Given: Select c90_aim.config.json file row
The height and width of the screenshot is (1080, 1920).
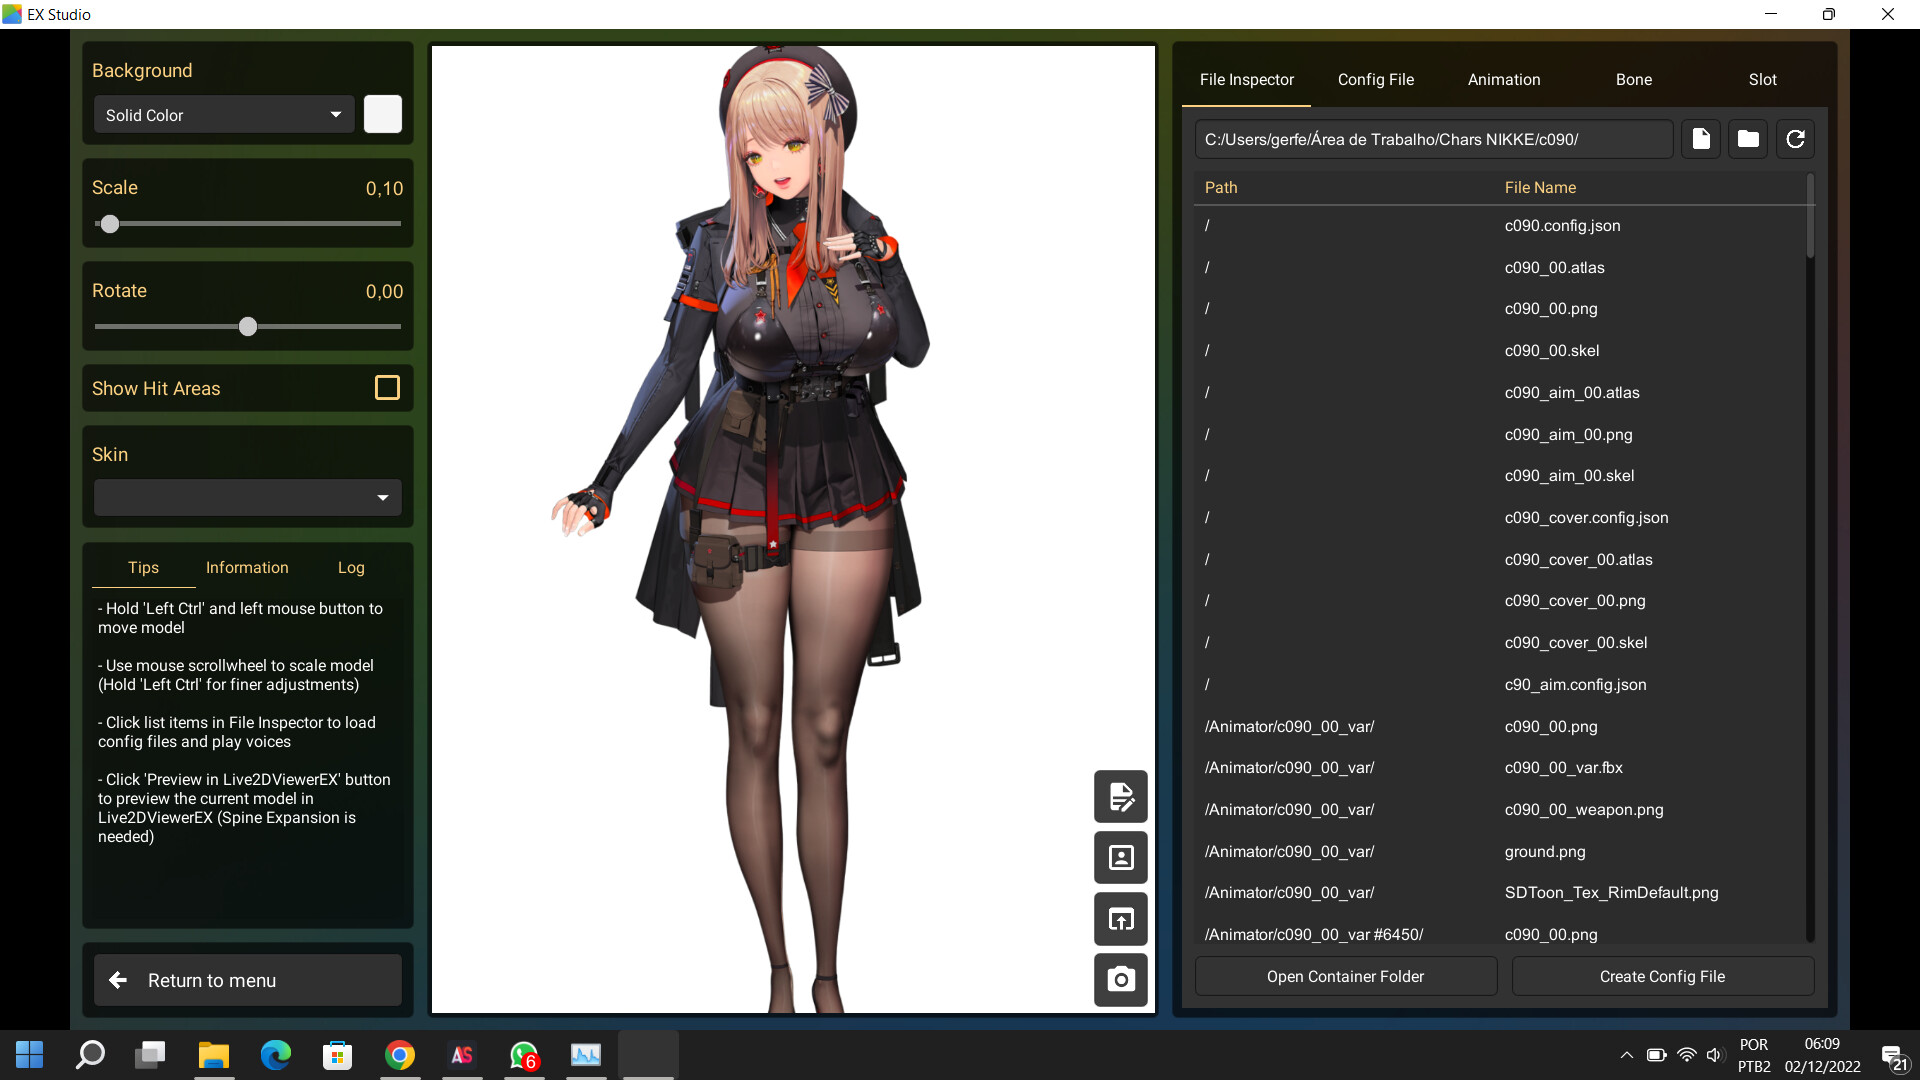Looking at the screenshot, I should point(1500,684).
